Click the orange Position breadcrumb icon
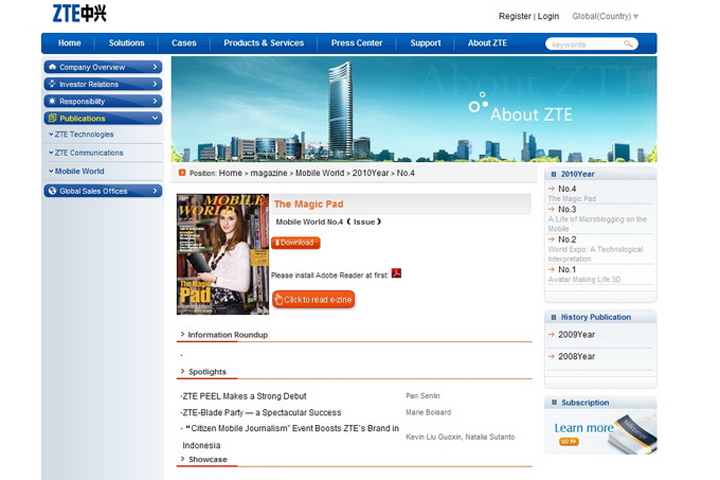This screenshot has height=480, width=720. pos(182,173)
